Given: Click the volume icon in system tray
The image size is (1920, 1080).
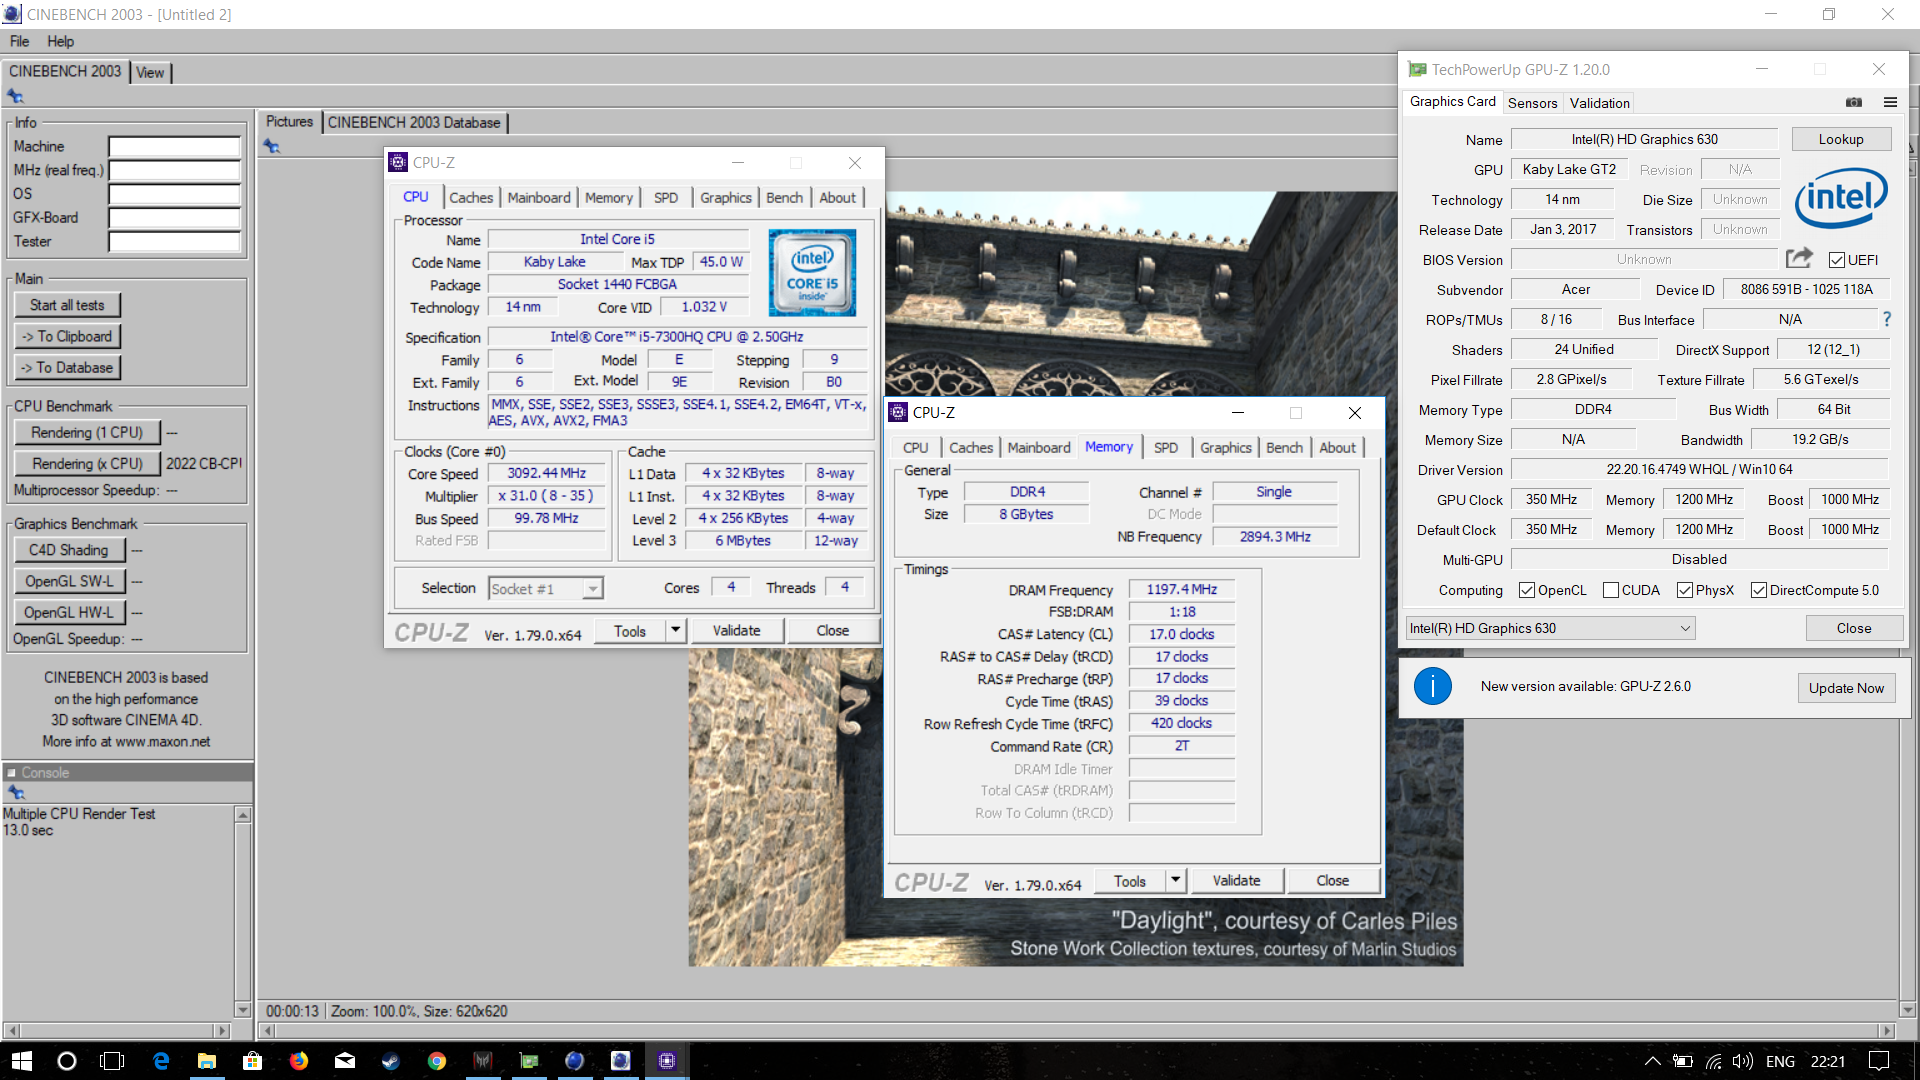Looking at the screenshot, I should [x=1743, y=1061].
